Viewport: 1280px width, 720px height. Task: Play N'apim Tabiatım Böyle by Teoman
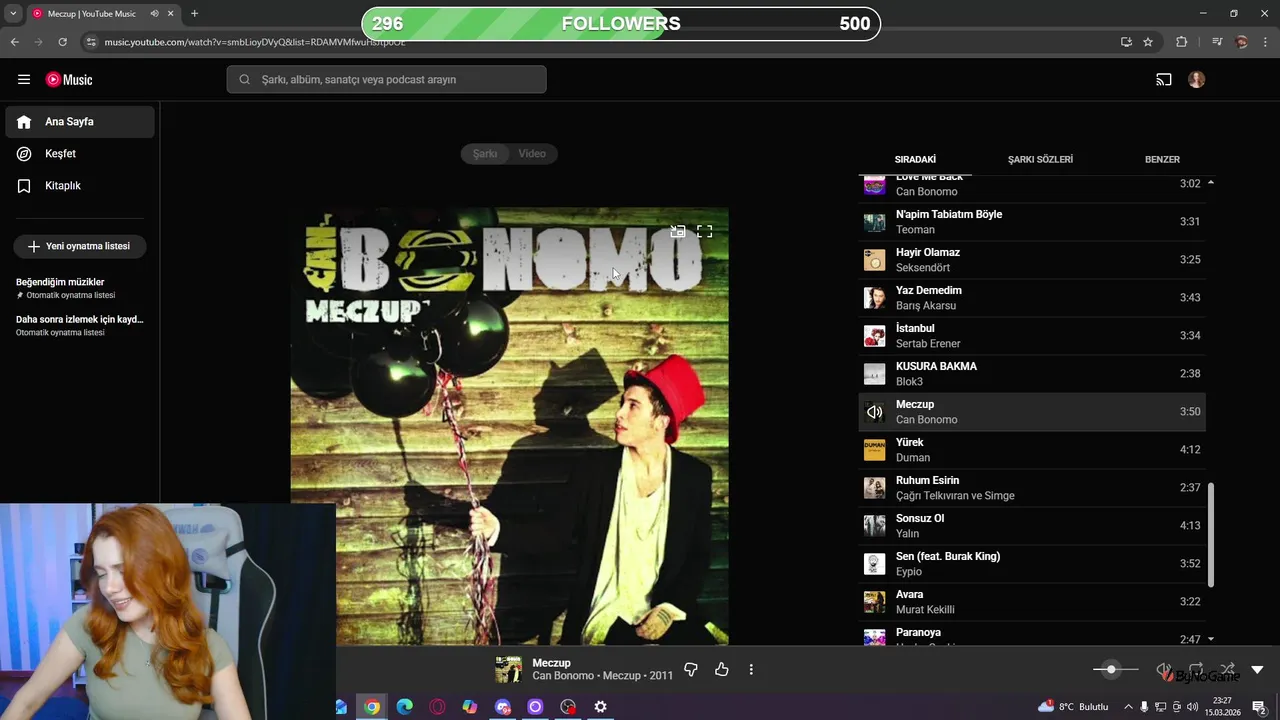[x=1032, y=222]
